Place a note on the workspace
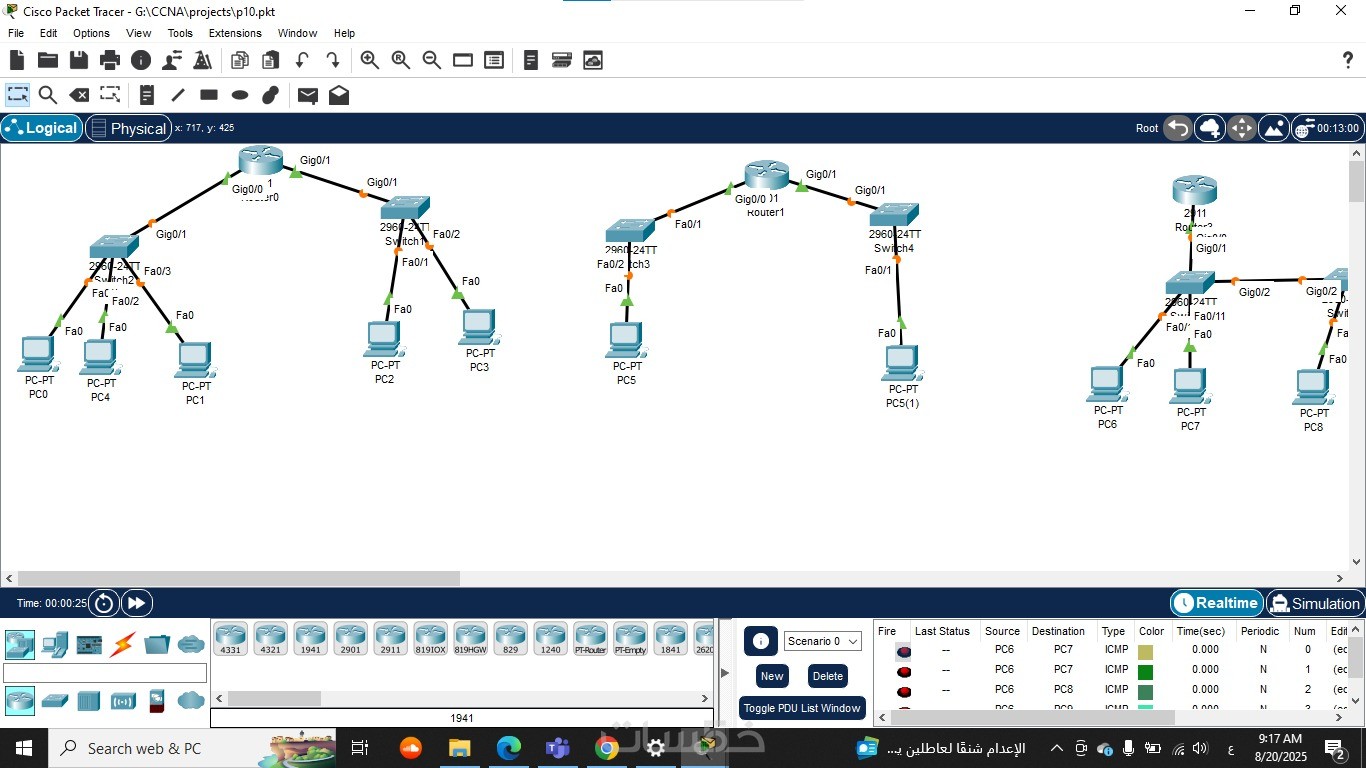 (147, 95)
